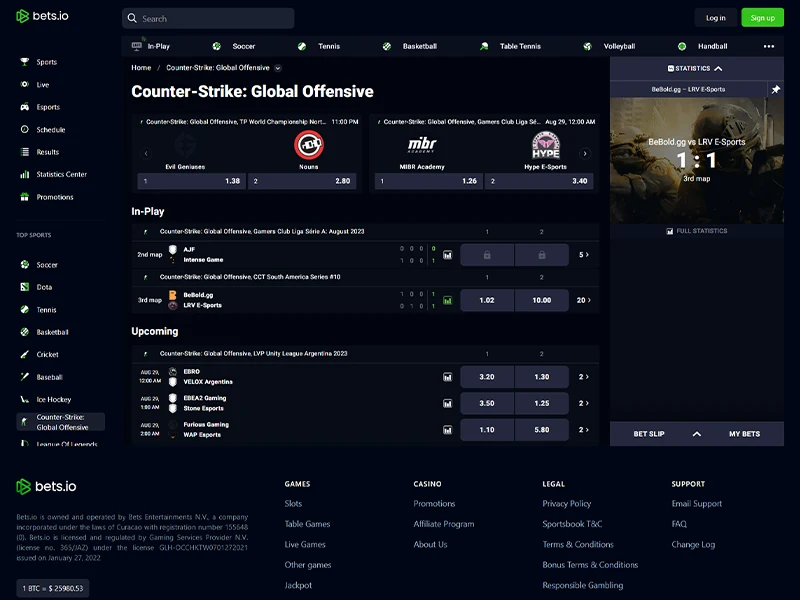
Task: Click the previous arrow on featured matches carousel
Action: click(146, 153)
